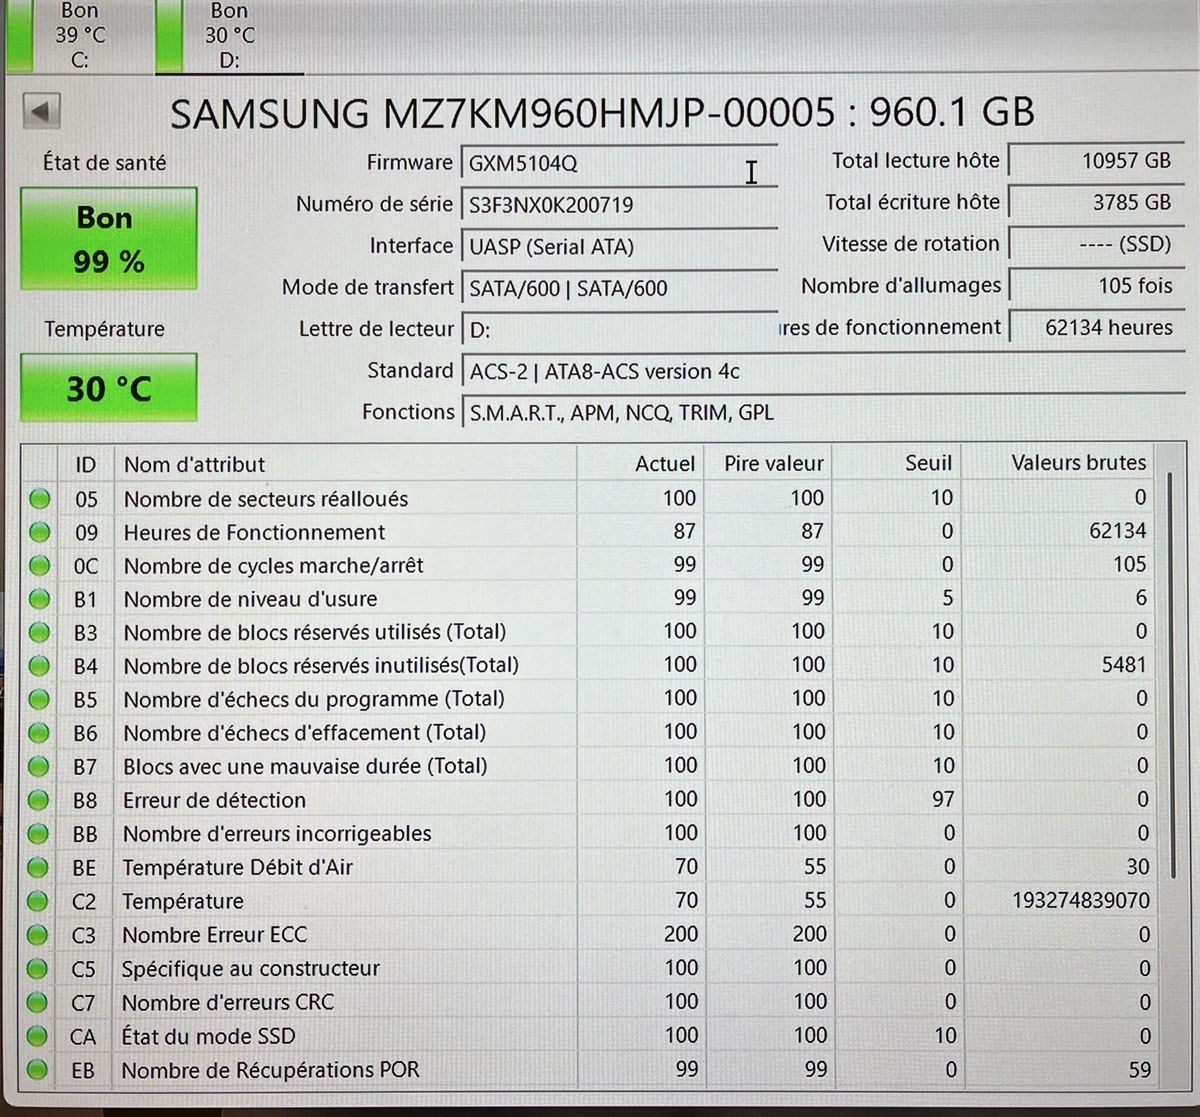Click the green status dot for attribute C7
Viewport: 1200px width, 1117px height.
38,1002
